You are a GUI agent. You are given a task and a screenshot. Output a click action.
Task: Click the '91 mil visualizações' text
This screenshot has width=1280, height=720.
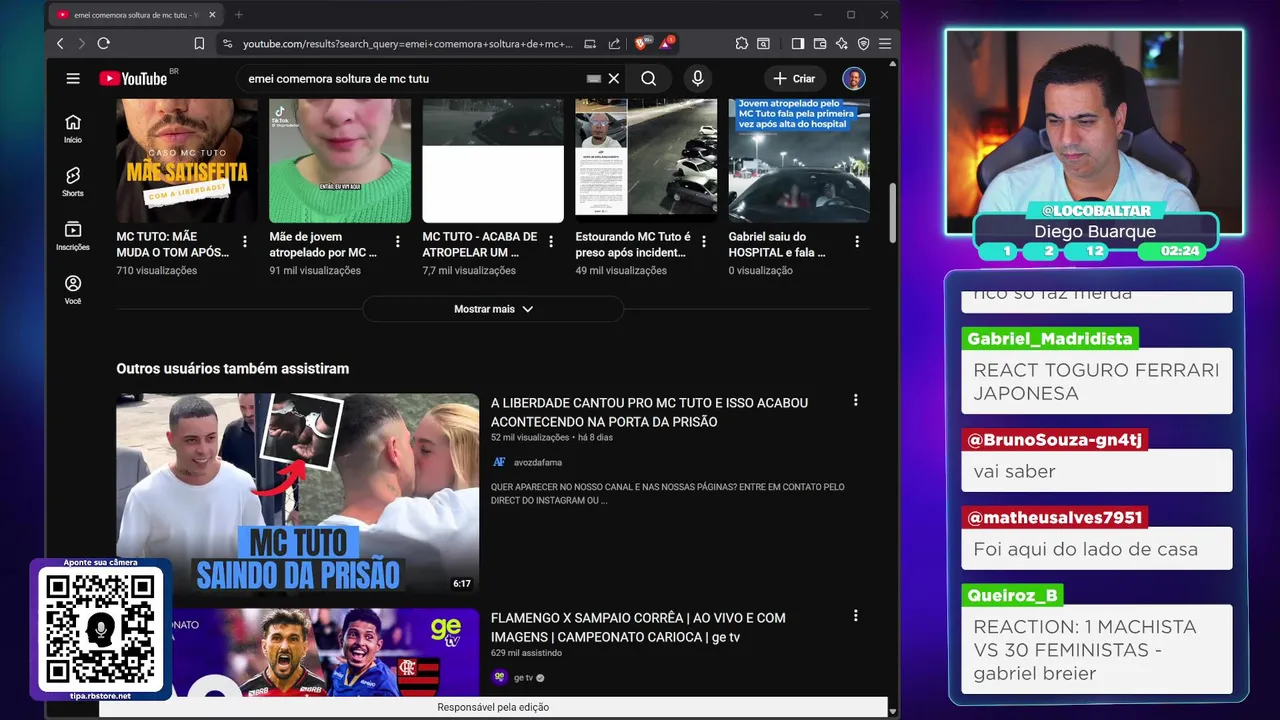[x=316, y=271]
